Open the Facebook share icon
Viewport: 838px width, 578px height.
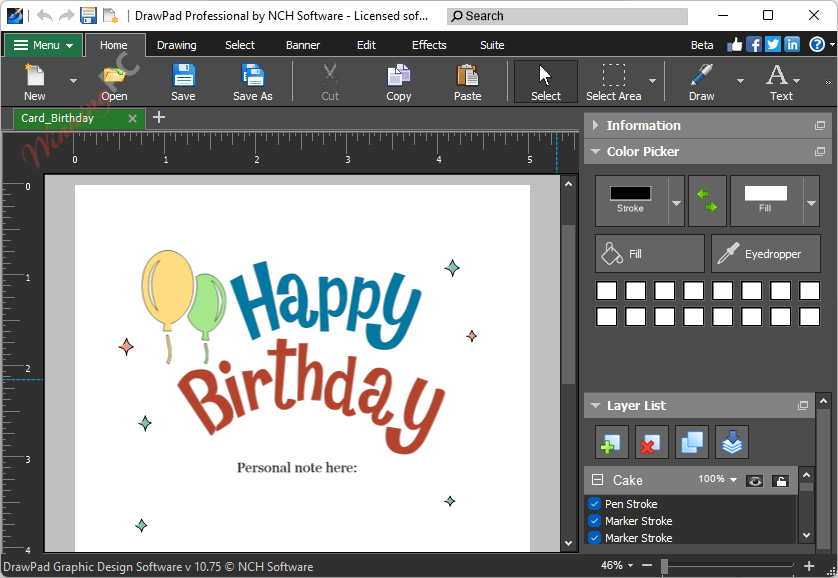754,45
